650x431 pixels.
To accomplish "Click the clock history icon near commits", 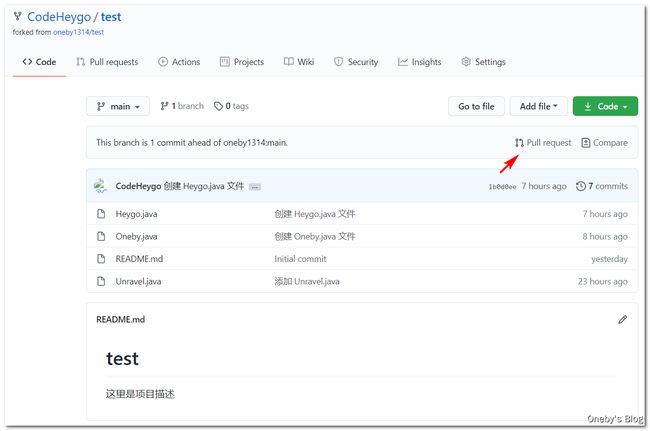I will pos(581,186).
